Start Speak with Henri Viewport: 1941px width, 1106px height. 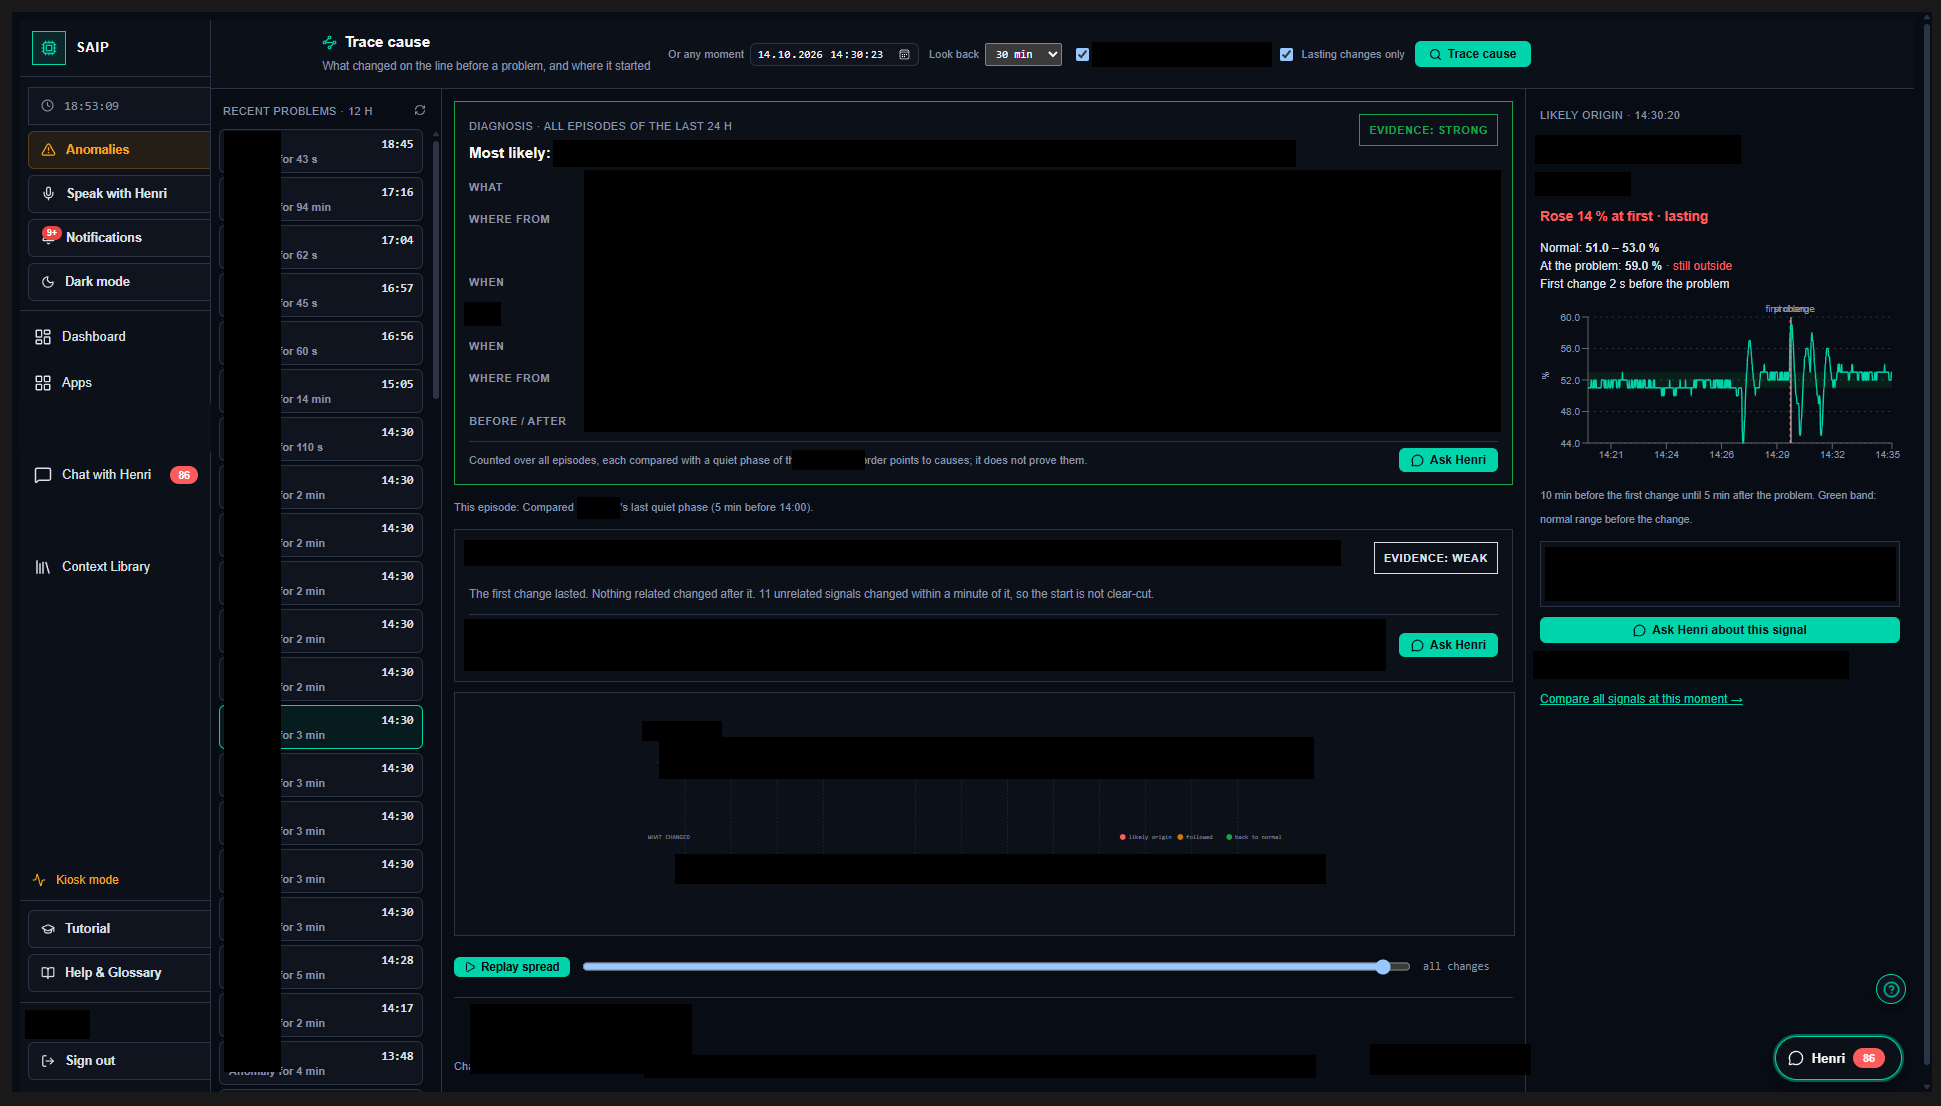(119, 194)
